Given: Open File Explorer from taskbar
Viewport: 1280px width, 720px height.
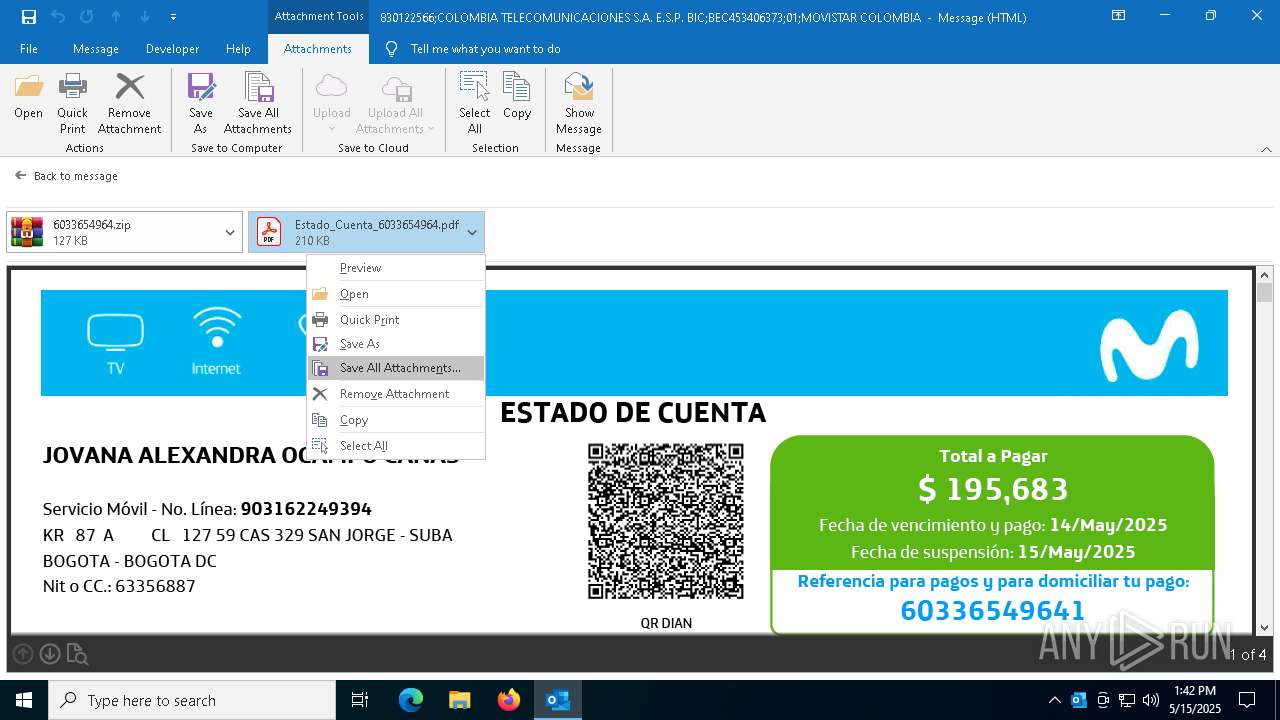Looking at the screenshot, I should pyautogui.click(x=459, y=700).
